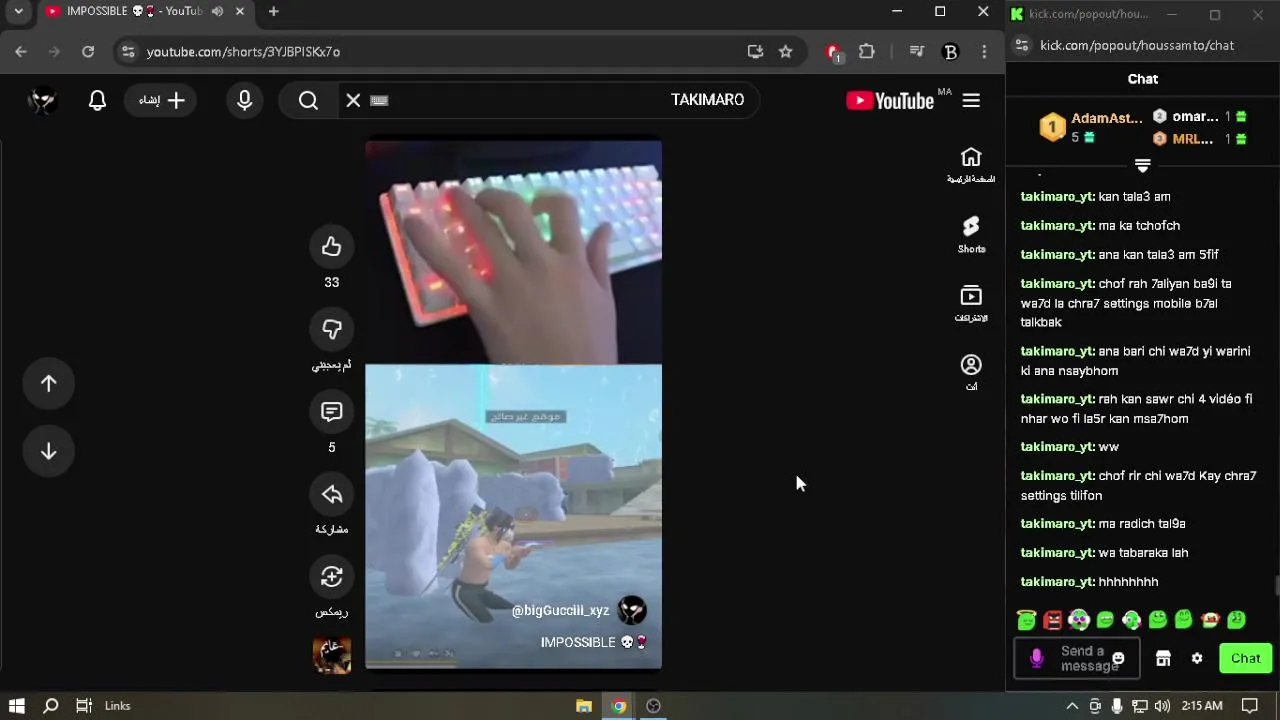Screen dimensions: 1280x720
Task: Open the You account section
Action: pos(971,372)
